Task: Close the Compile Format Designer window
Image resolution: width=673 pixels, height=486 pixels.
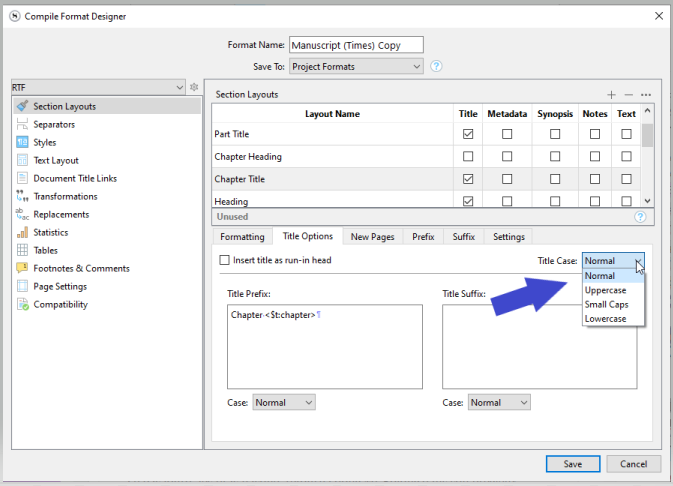Action: pos(659,16)
